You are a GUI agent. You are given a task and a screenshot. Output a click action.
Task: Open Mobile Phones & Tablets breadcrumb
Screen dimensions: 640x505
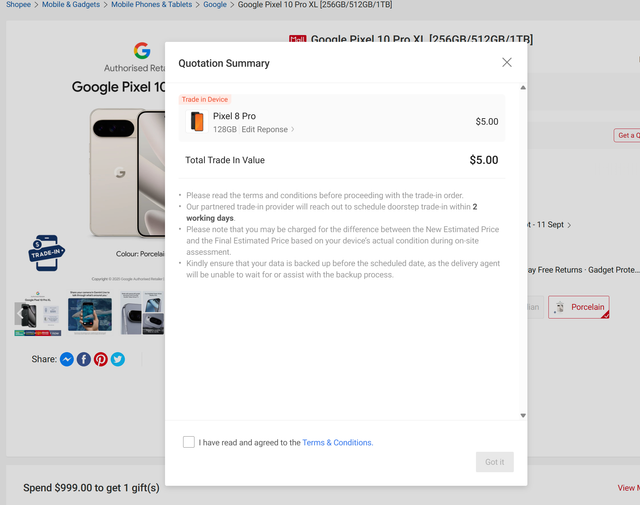(151, 4)
